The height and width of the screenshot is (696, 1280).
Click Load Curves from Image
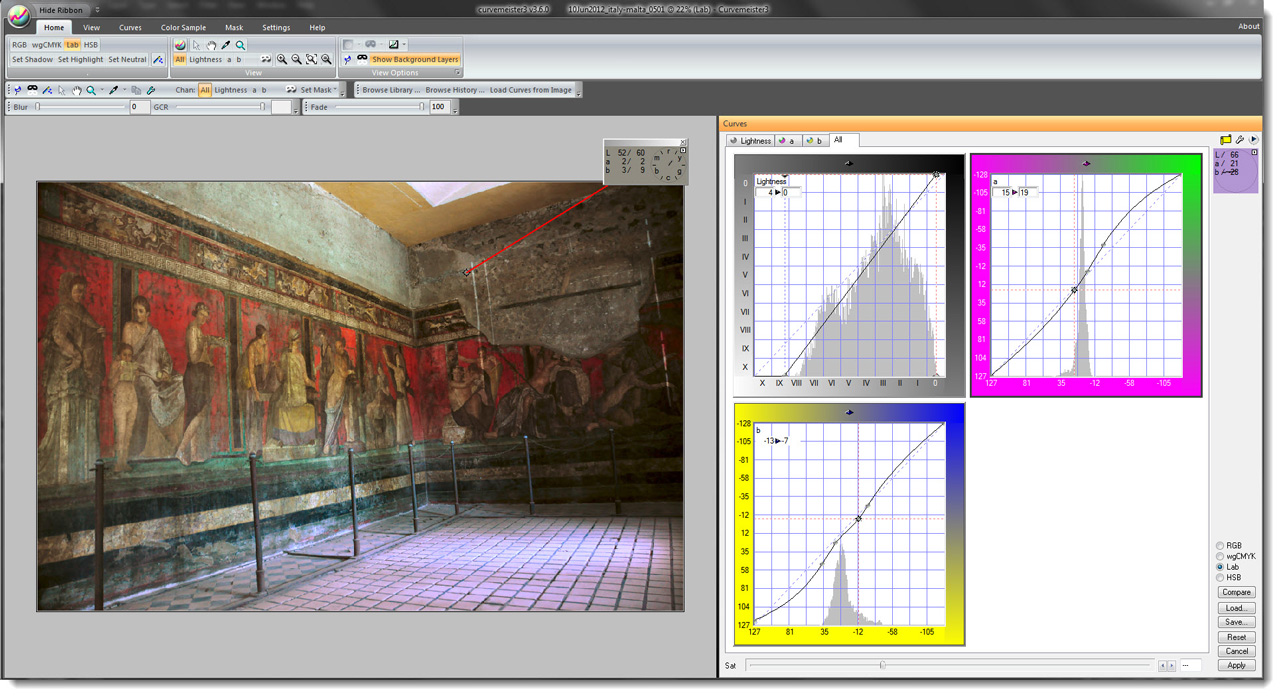(x=531, y=90)
